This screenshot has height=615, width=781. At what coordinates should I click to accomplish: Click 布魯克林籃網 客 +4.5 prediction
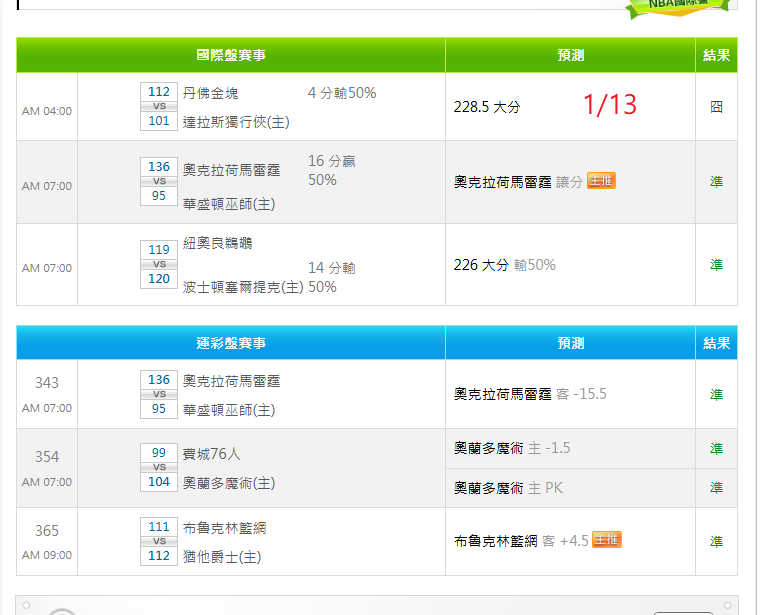521,541
